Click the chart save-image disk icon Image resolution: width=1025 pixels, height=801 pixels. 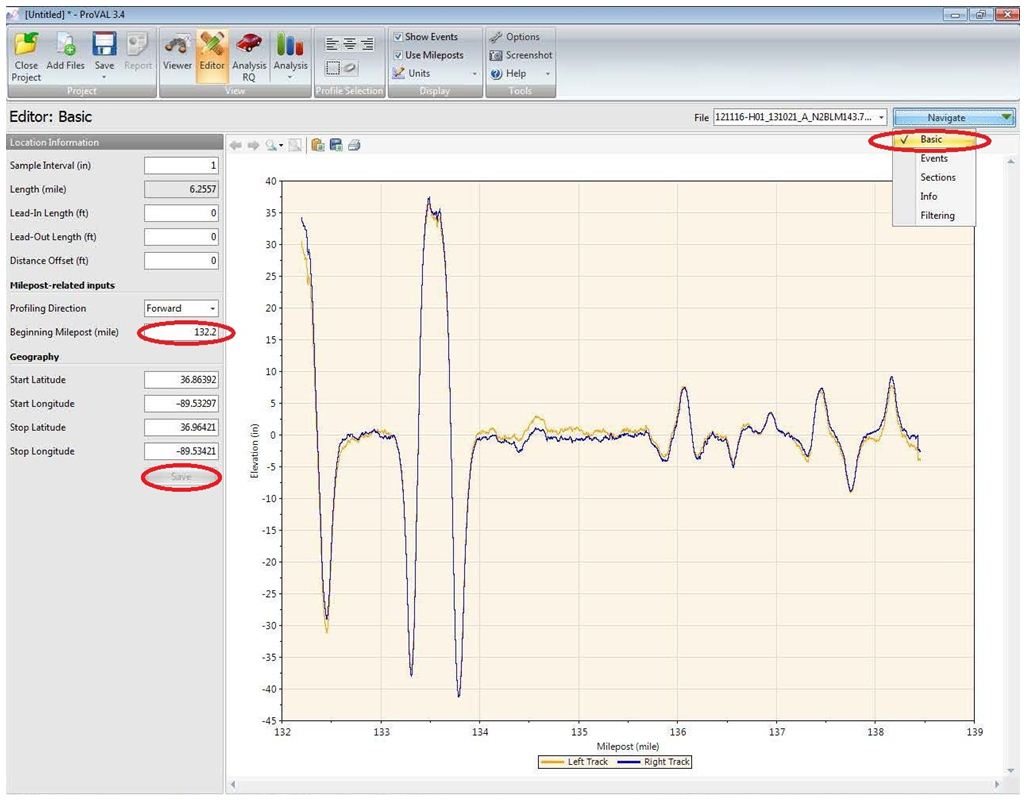pos(336,145)
